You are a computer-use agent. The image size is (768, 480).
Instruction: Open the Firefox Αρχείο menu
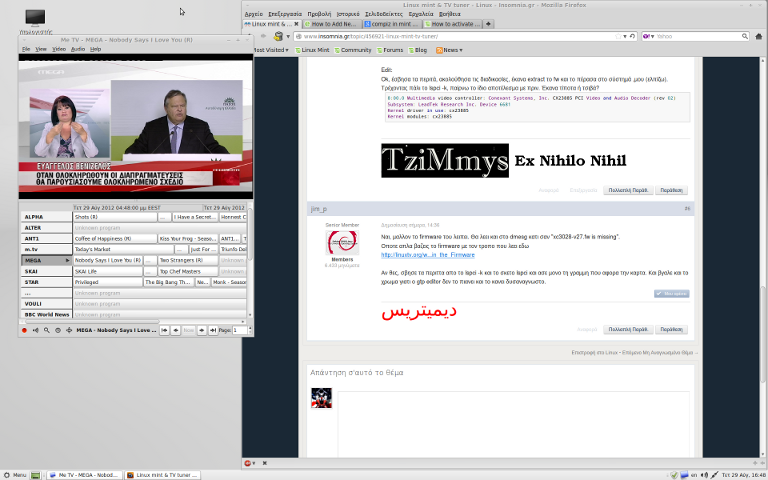tap(254, 14)
